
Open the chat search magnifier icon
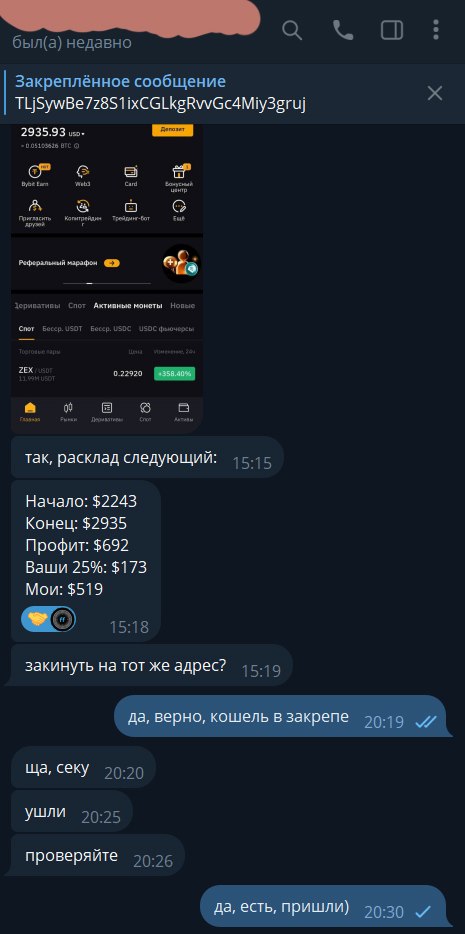click(x=292, y=30)
